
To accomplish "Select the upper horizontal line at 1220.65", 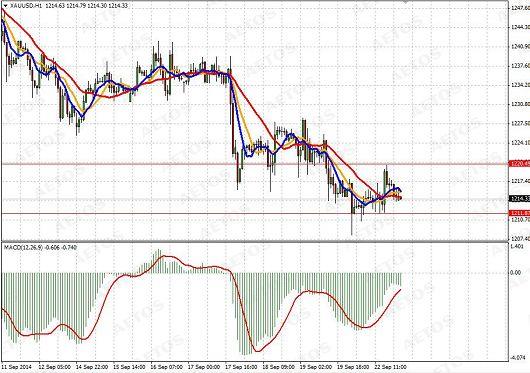I will (255, 164).
